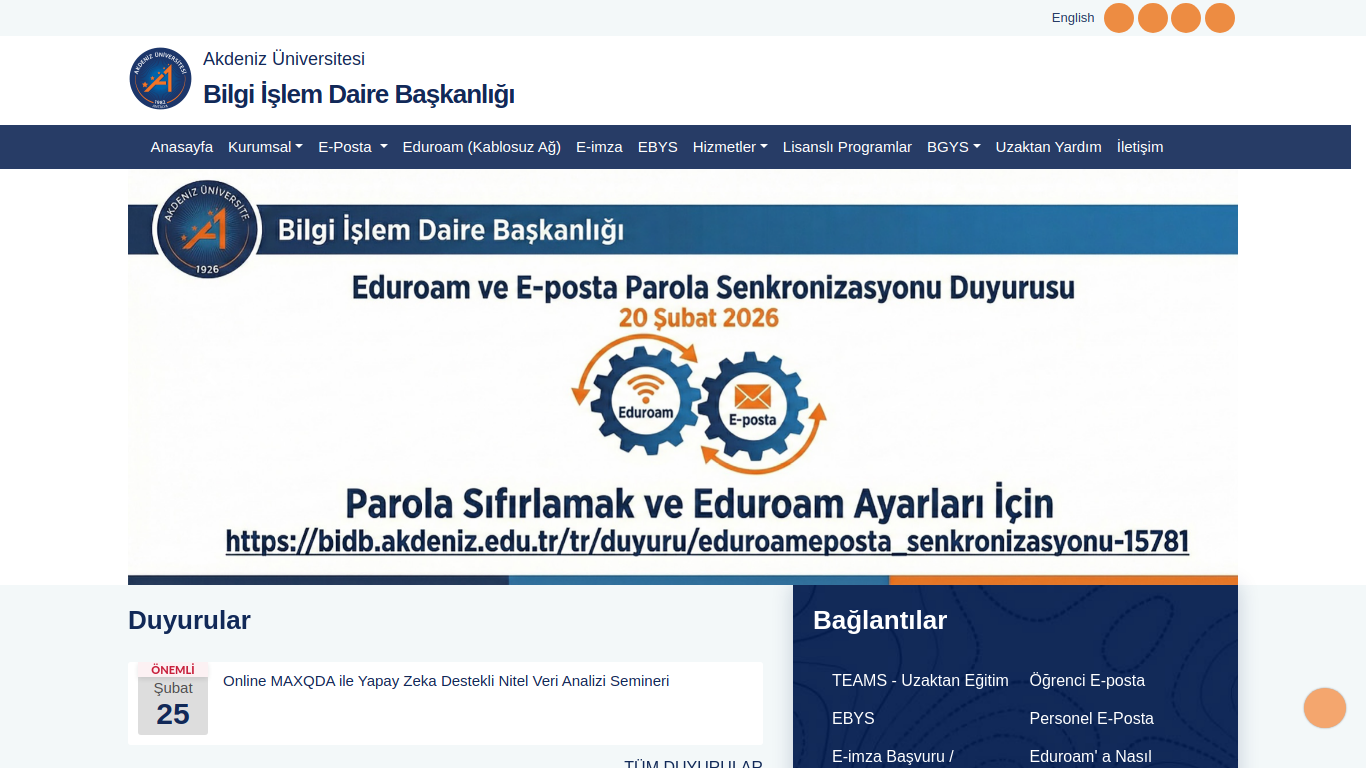Open the Eduroam password sync announcement banner

click(x=683, y=378)
